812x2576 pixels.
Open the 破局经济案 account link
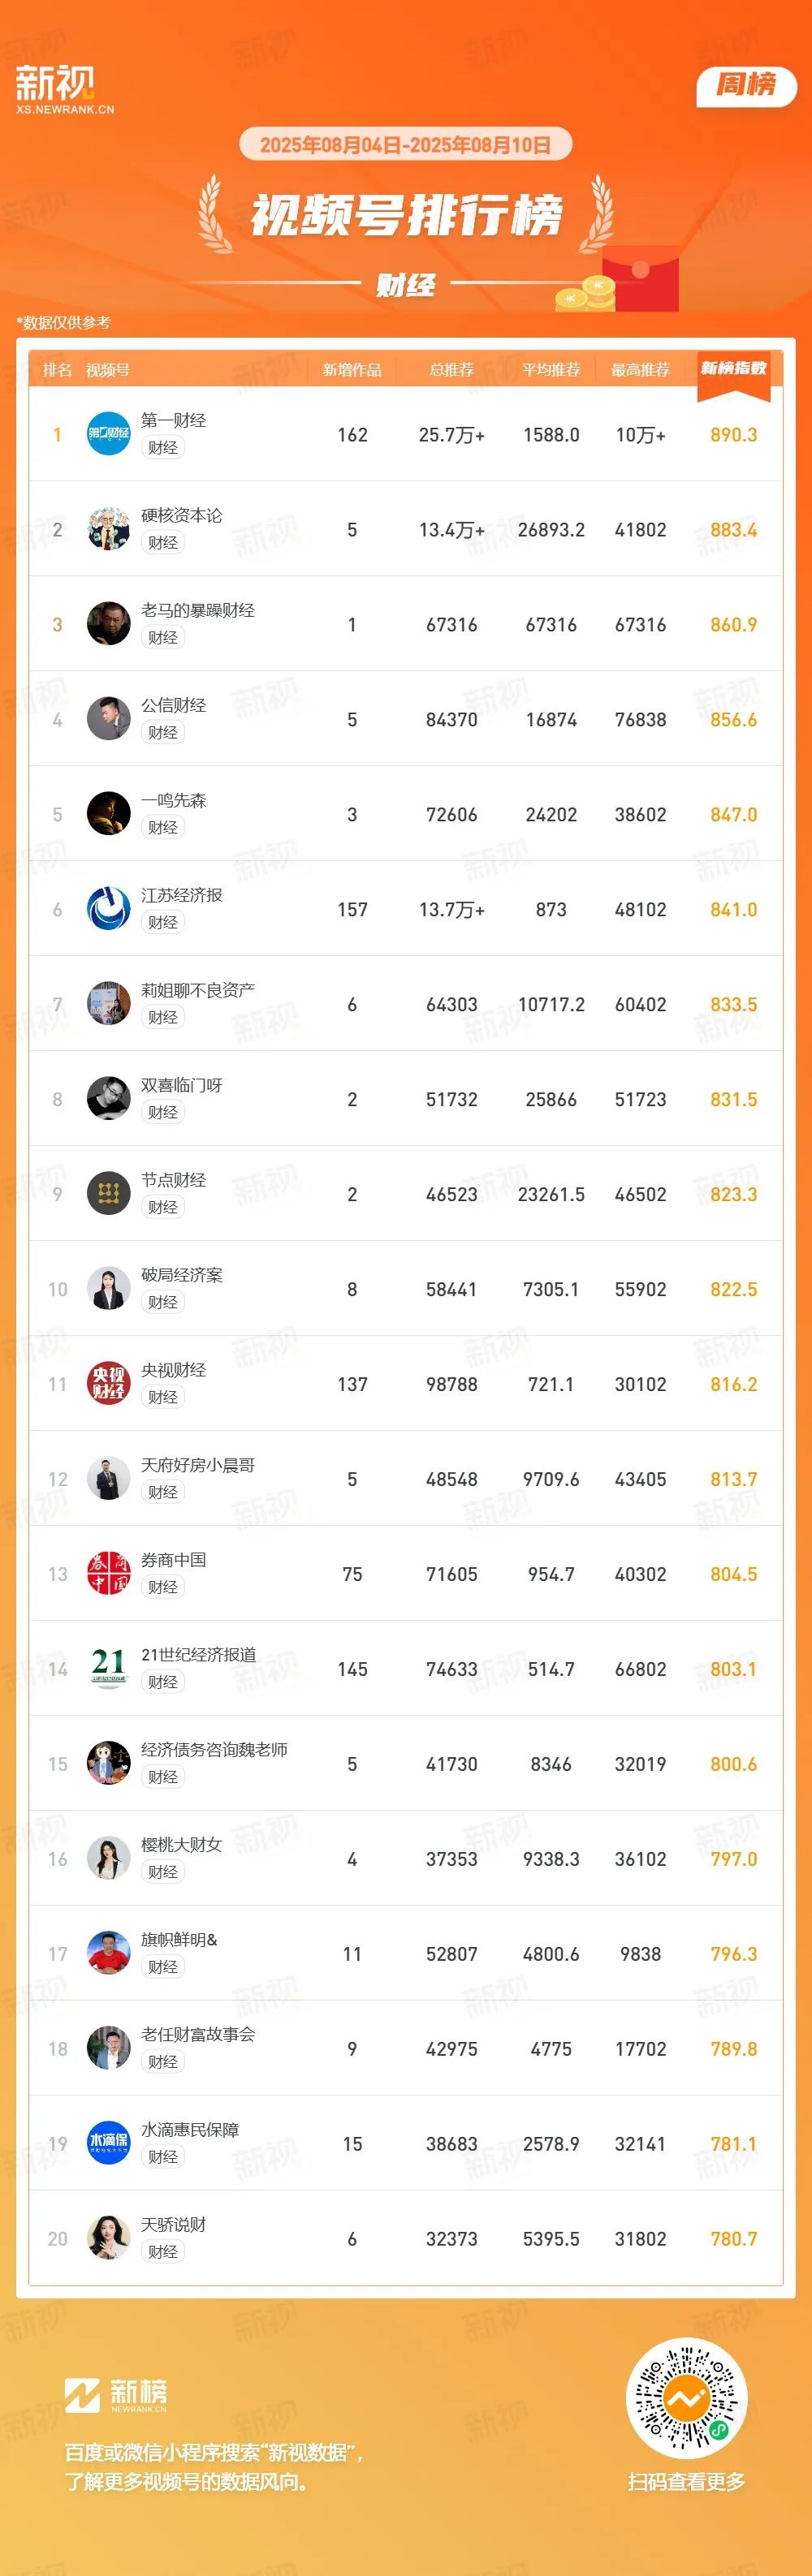[182, 1275]
